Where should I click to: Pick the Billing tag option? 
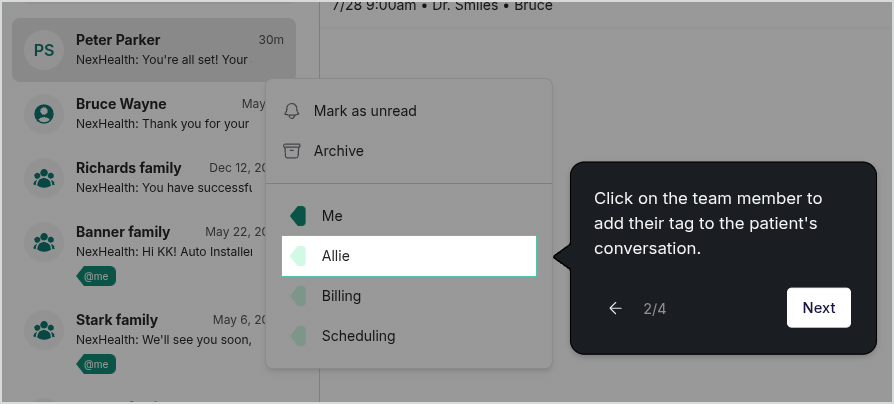pos(409,296)
